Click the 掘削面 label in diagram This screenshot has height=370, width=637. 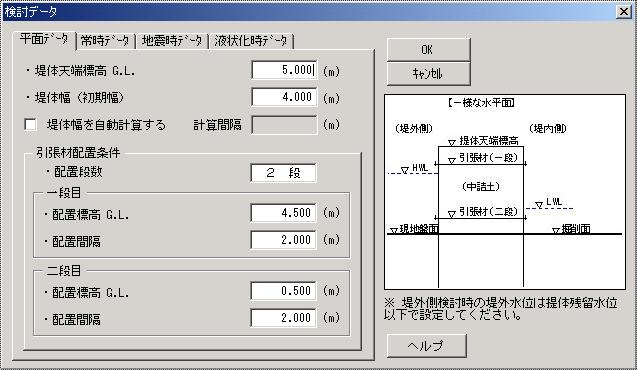(x=576, y=229)
